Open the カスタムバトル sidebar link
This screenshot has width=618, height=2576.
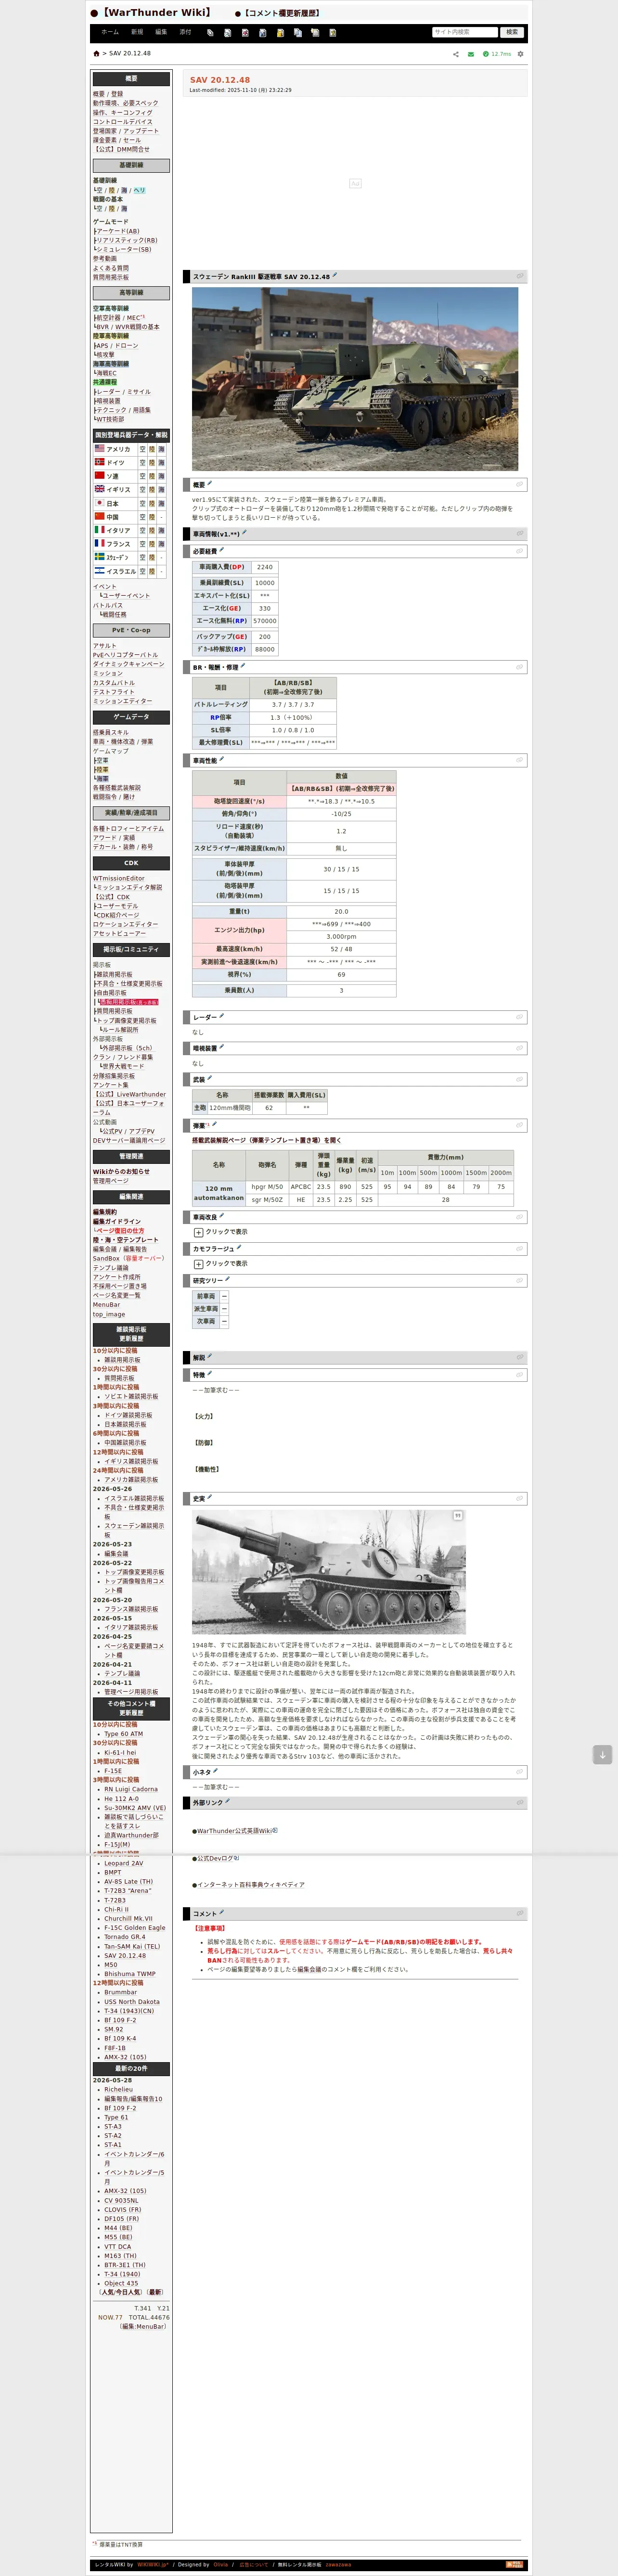click(114, 683)
